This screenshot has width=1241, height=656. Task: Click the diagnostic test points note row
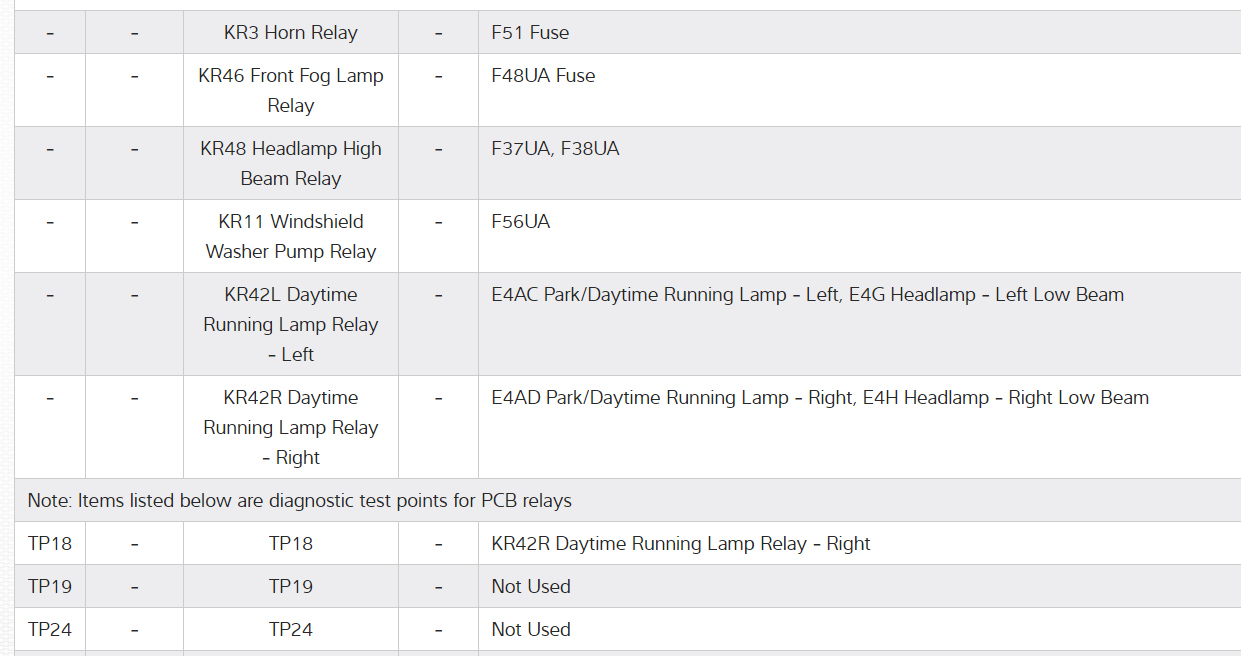(300, 500)
